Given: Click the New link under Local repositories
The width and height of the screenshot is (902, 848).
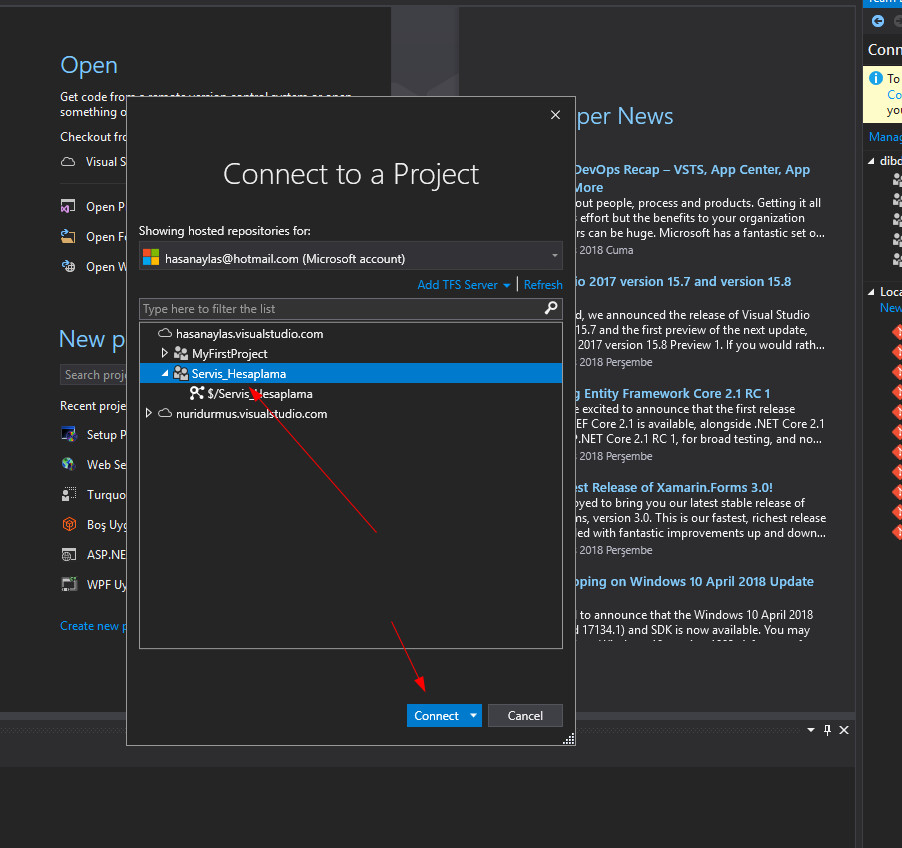Looking at the screenshot, I should [x=890, y=308].
